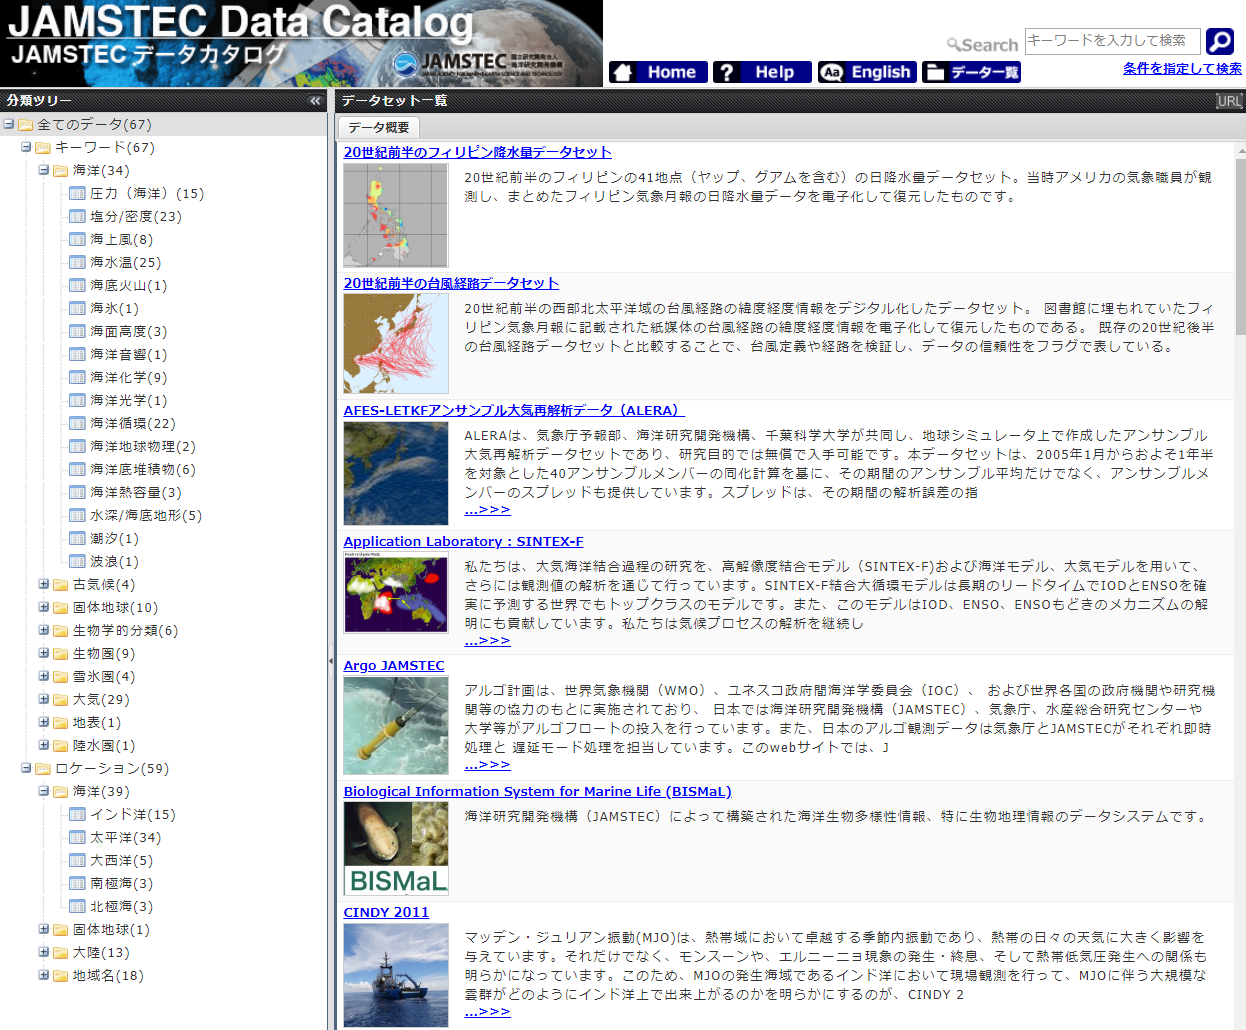The width and height of the screenshot is (1246, 1030).
Task: Open 20世紀前半のフィリピン降水量データセット link
Action: [478, 152]
